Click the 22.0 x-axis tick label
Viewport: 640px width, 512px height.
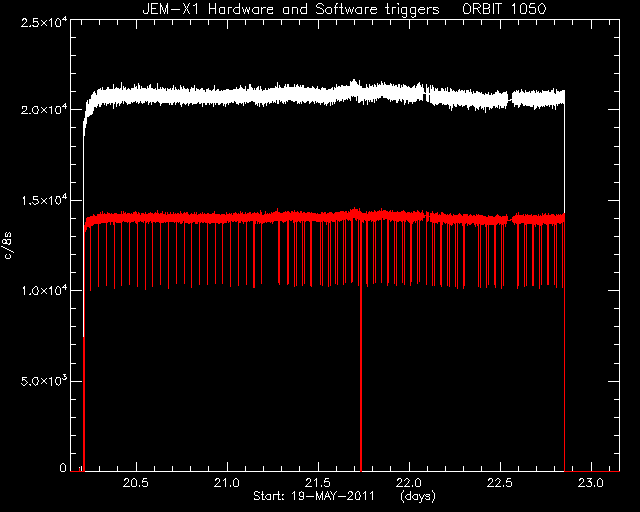pyautogui.click(x=409, y=483)
